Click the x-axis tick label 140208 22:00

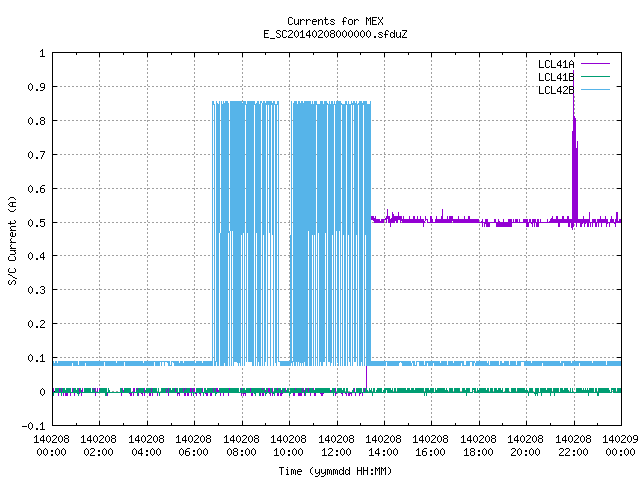(573, 446)
